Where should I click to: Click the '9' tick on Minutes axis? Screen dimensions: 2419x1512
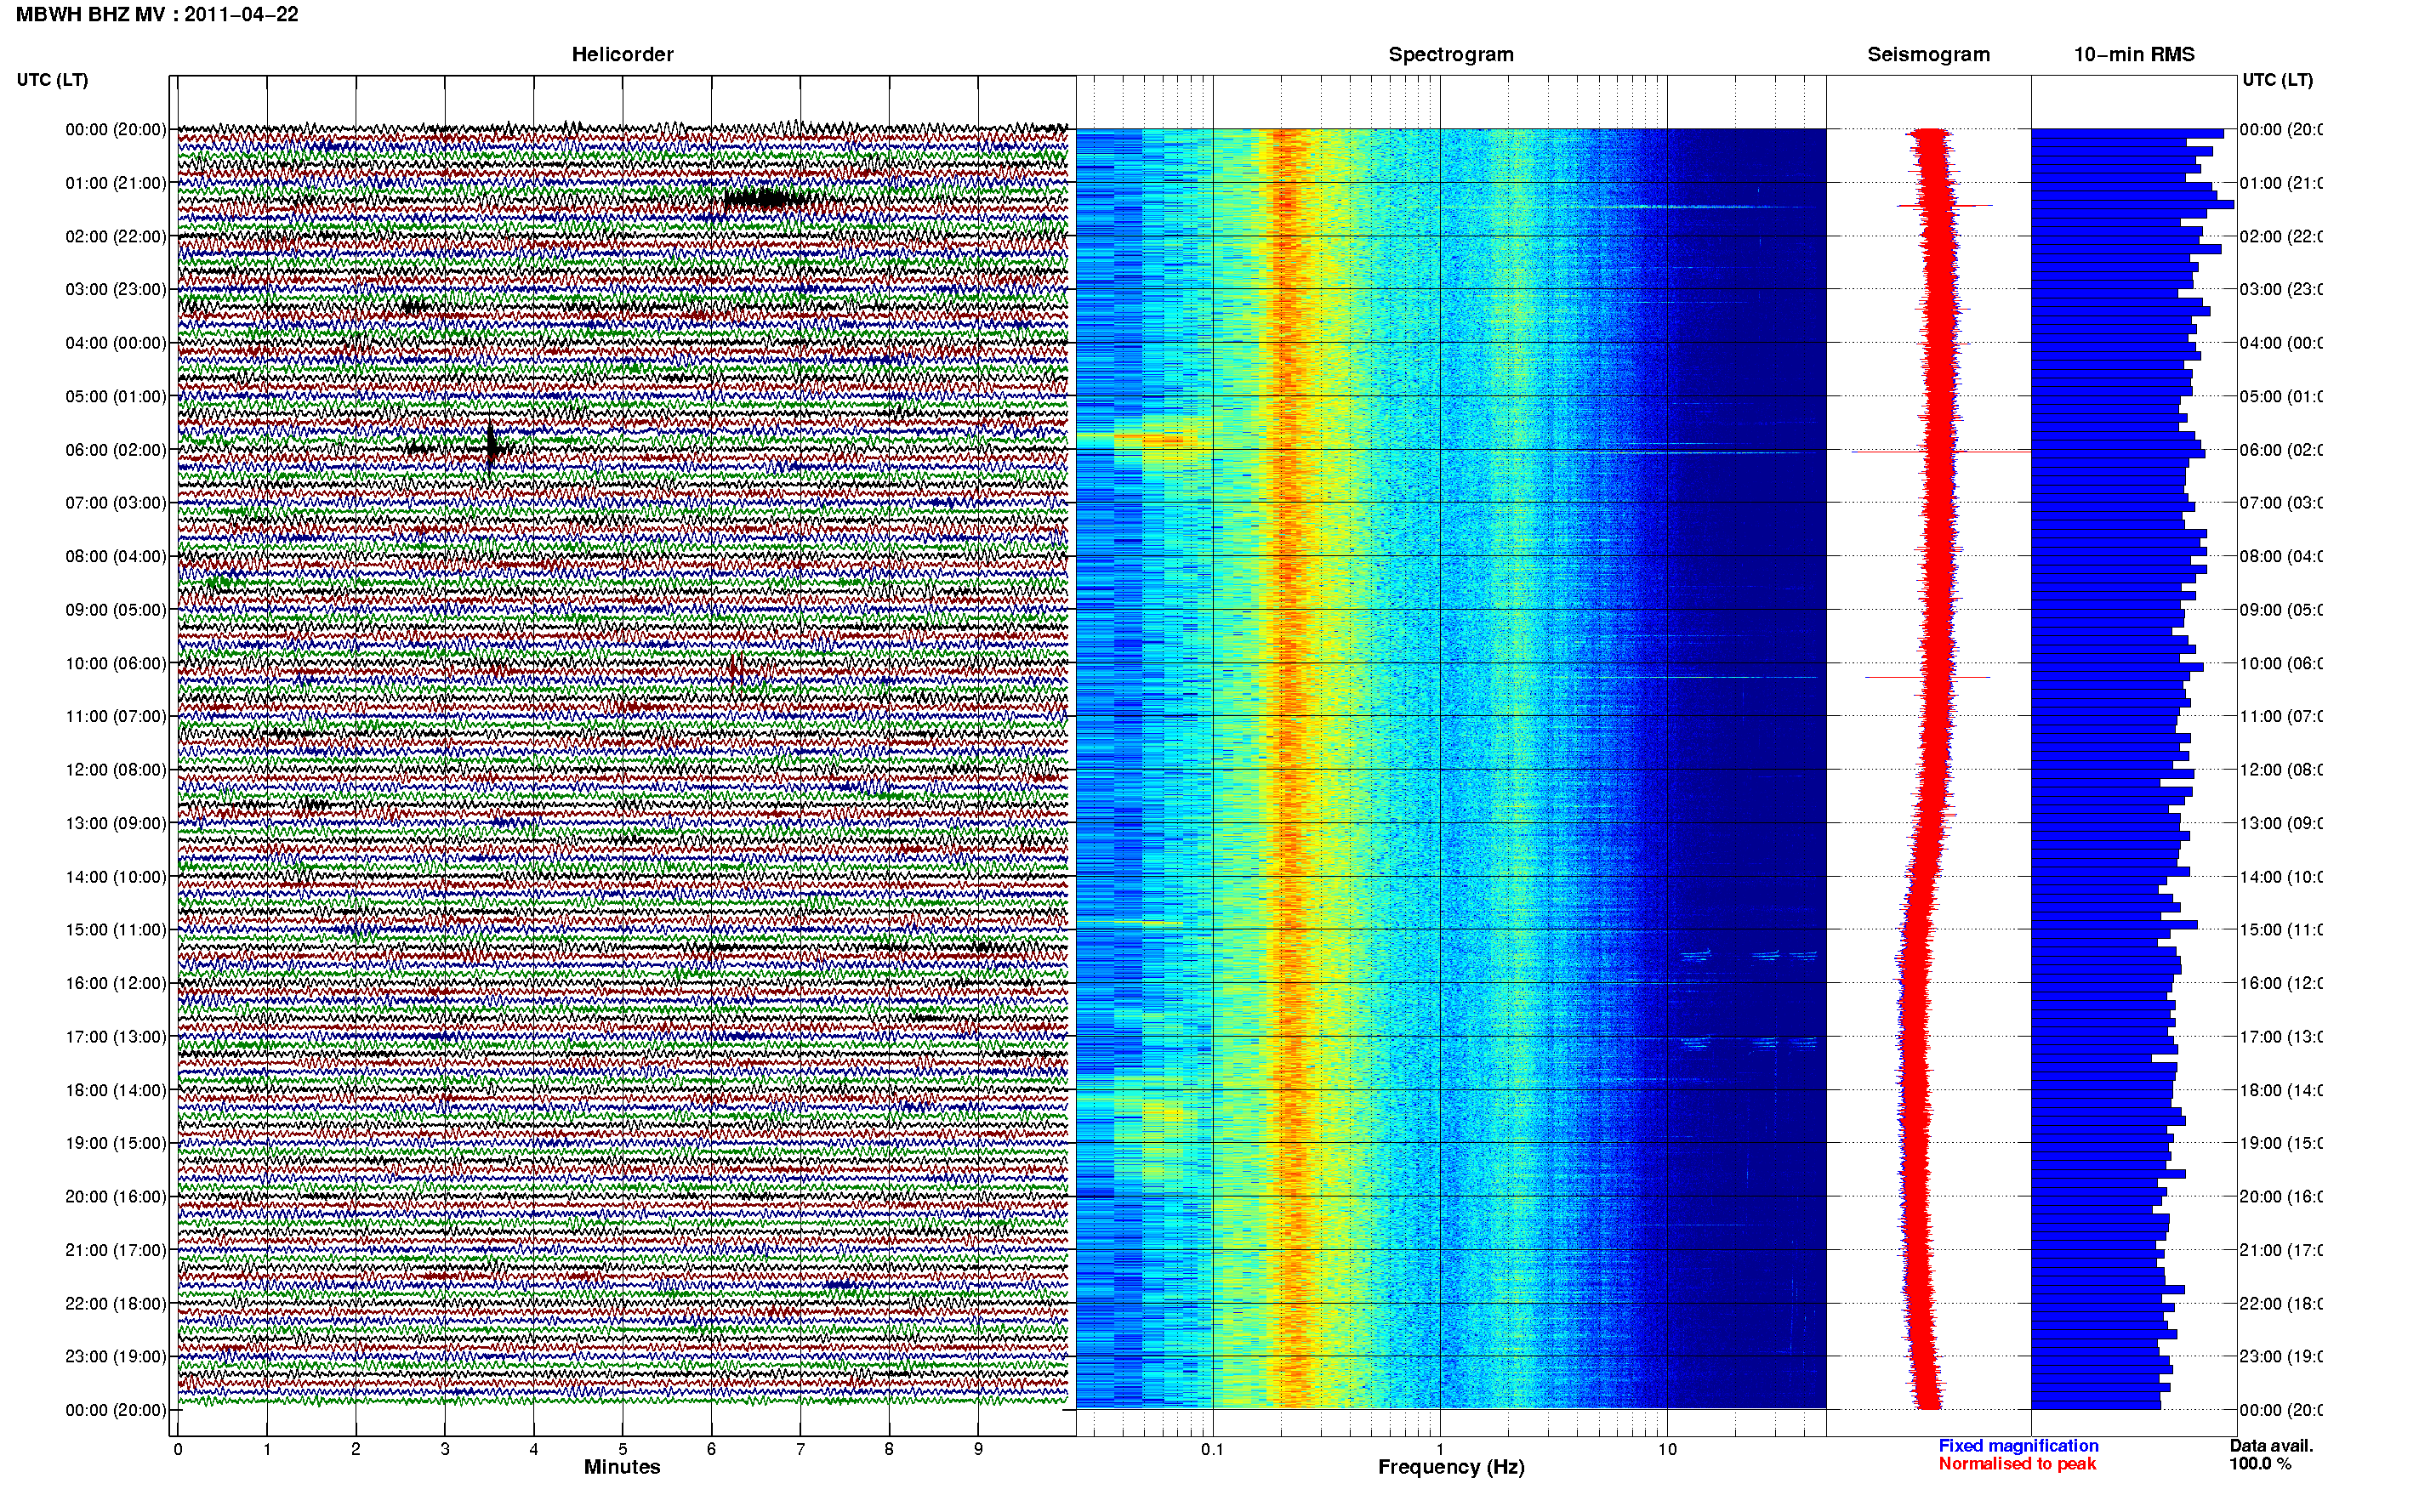pos(978,1449)
